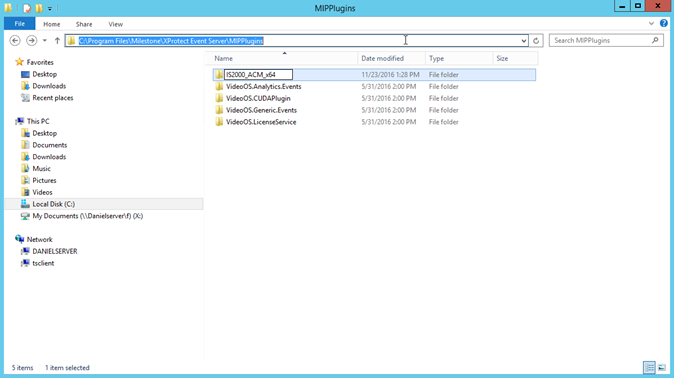Viewport: 674px width, 378px height.
Task: Click the VideoOS.Analytics.Events folder icon
Action: point(219,86)
